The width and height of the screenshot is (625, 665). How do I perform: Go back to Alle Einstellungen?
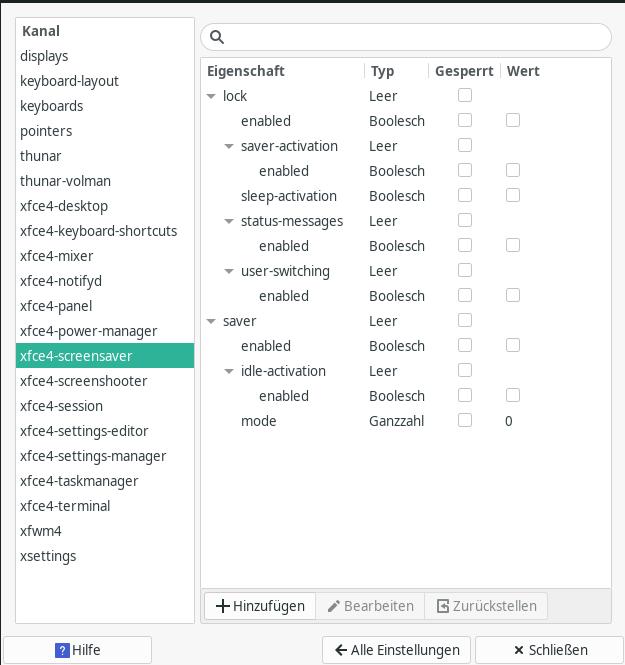(396, 650)
